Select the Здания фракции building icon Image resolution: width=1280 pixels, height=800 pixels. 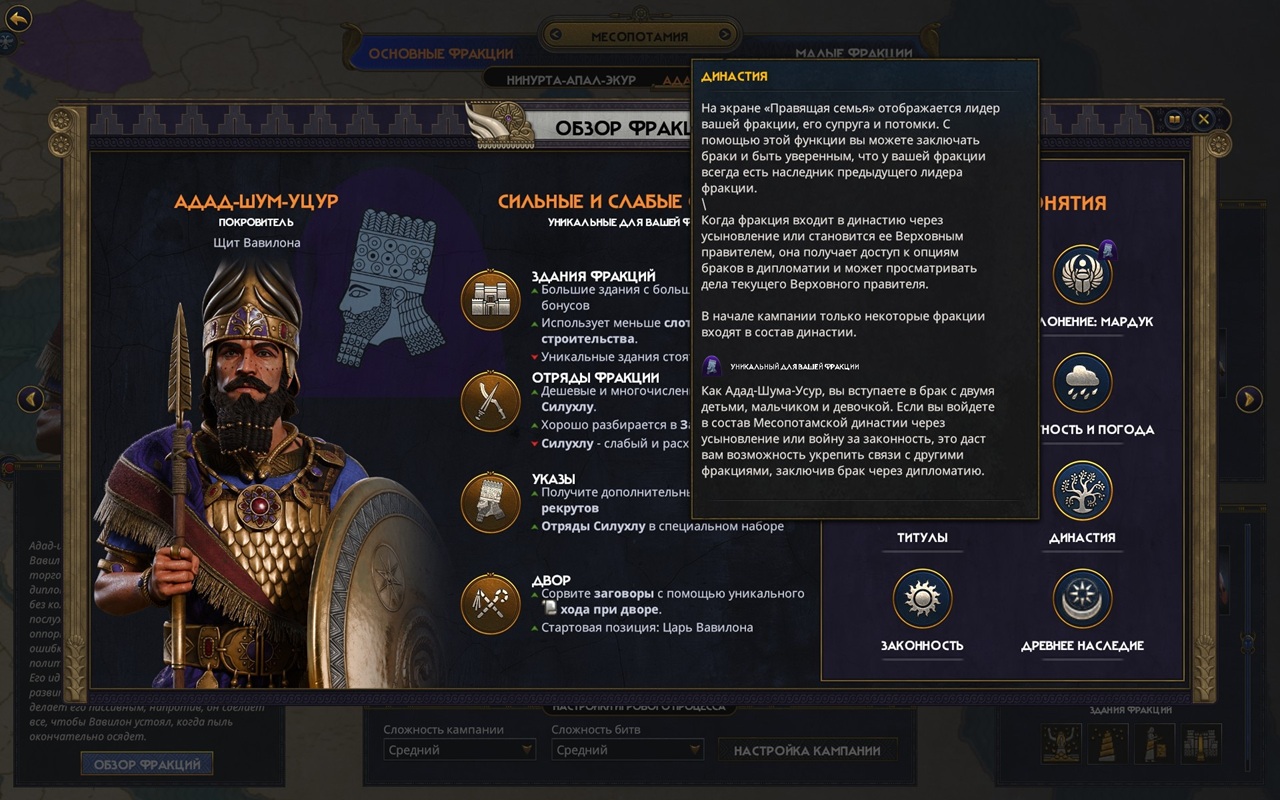491,299
